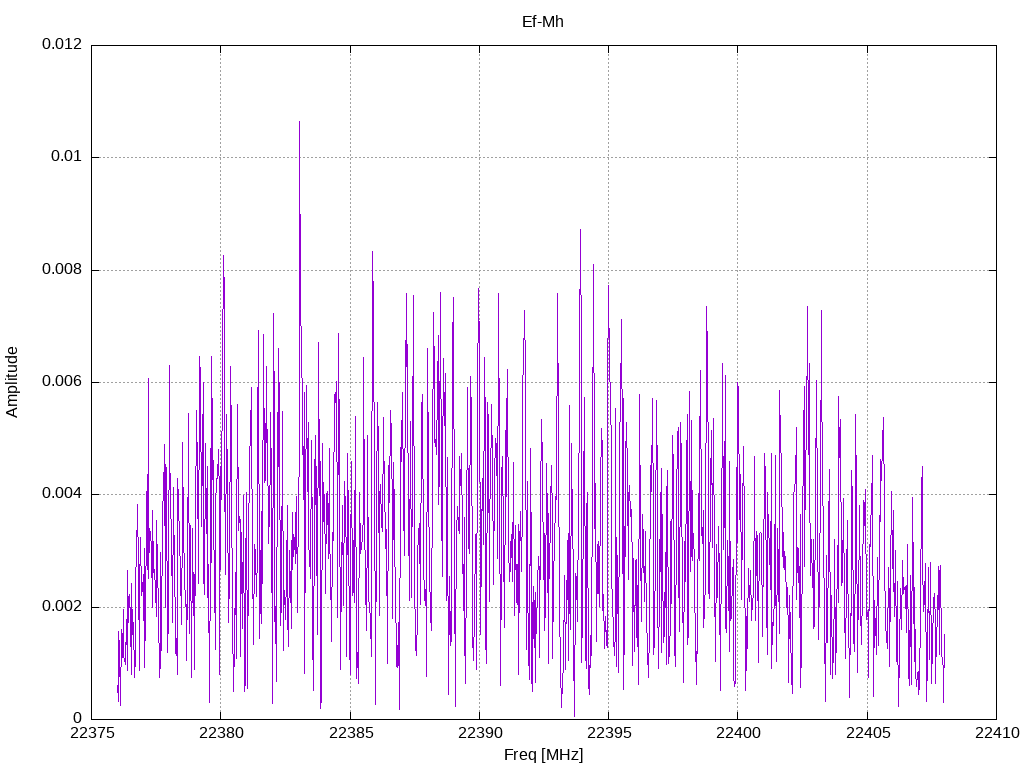Click the x-axis tick label 22375
The width and height of the screenshot is (1024, 768).
coord(91,733)
